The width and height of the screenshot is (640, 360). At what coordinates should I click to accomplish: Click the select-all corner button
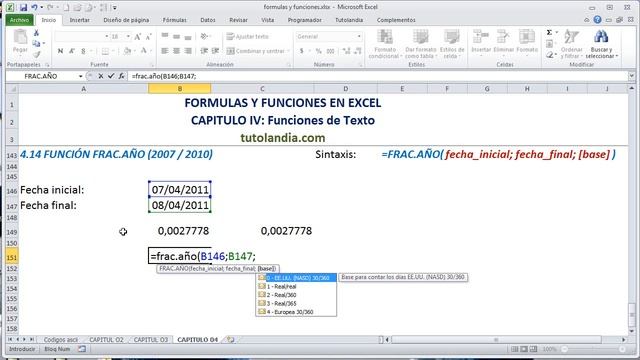[x=12, y=89]
